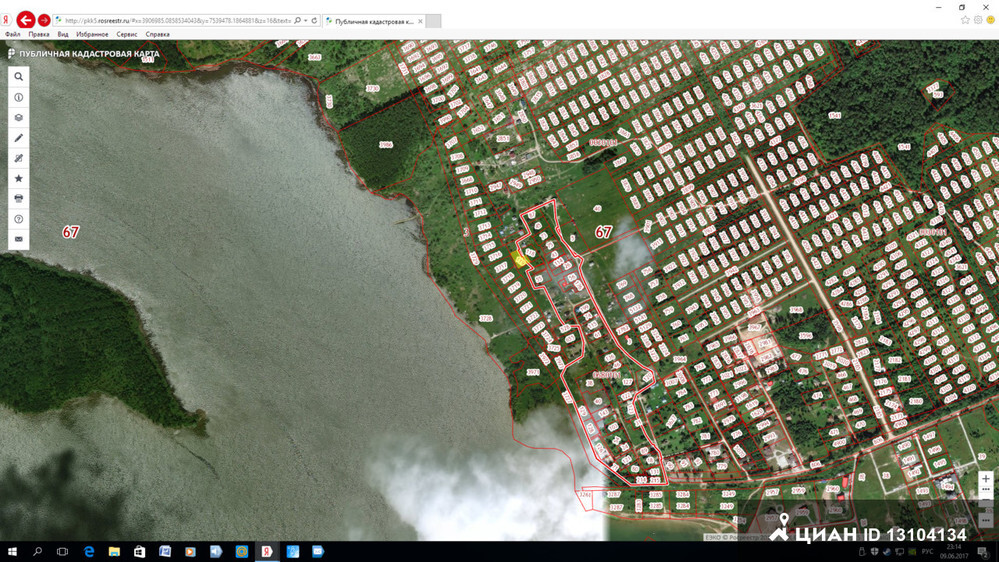999x562 pixels.
Task: Open the feedback envelope icon
Action: coord(18,239)
